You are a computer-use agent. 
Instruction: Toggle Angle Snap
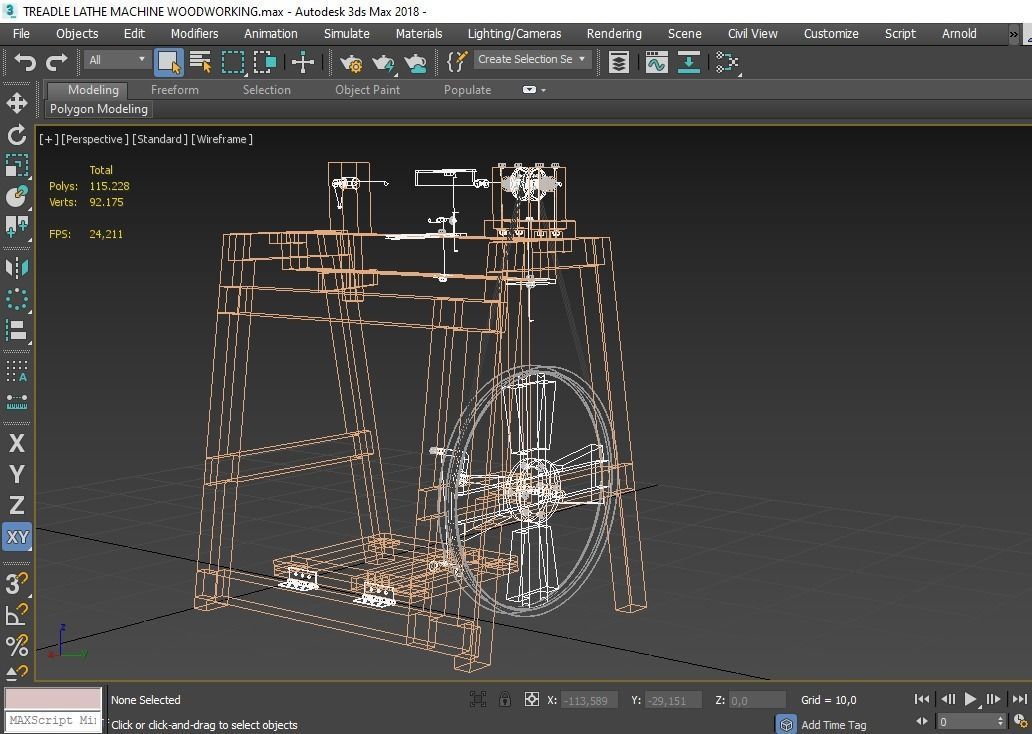16,614
